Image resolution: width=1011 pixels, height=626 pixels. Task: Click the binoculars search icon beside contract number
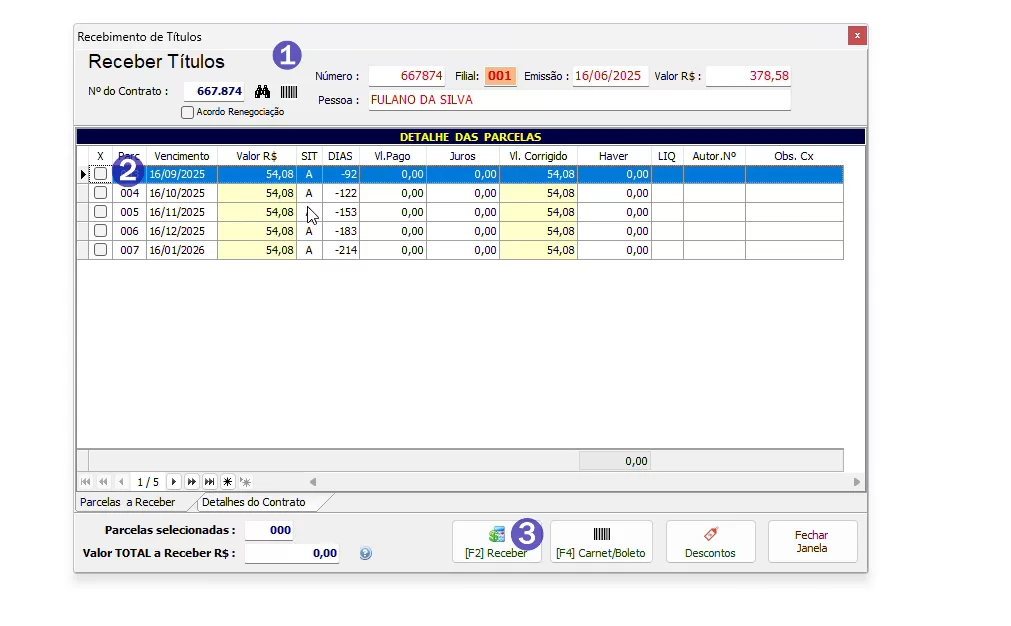coord(263,91)
